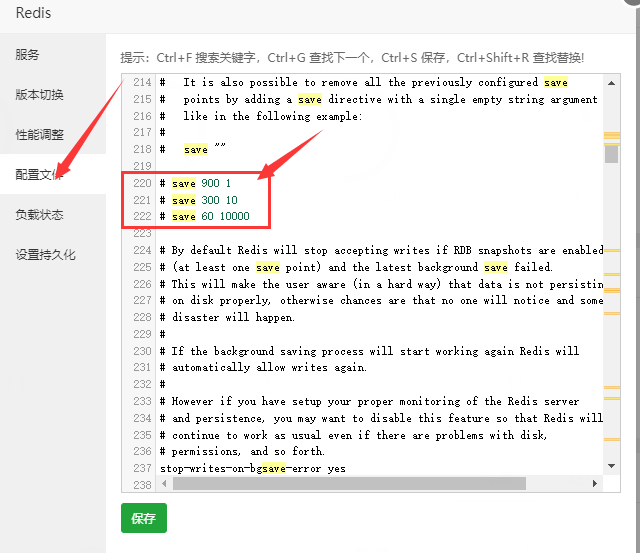Click the "However if you have setup" line
The height and width of the screenshot is (553, 640).
[369, 401]
